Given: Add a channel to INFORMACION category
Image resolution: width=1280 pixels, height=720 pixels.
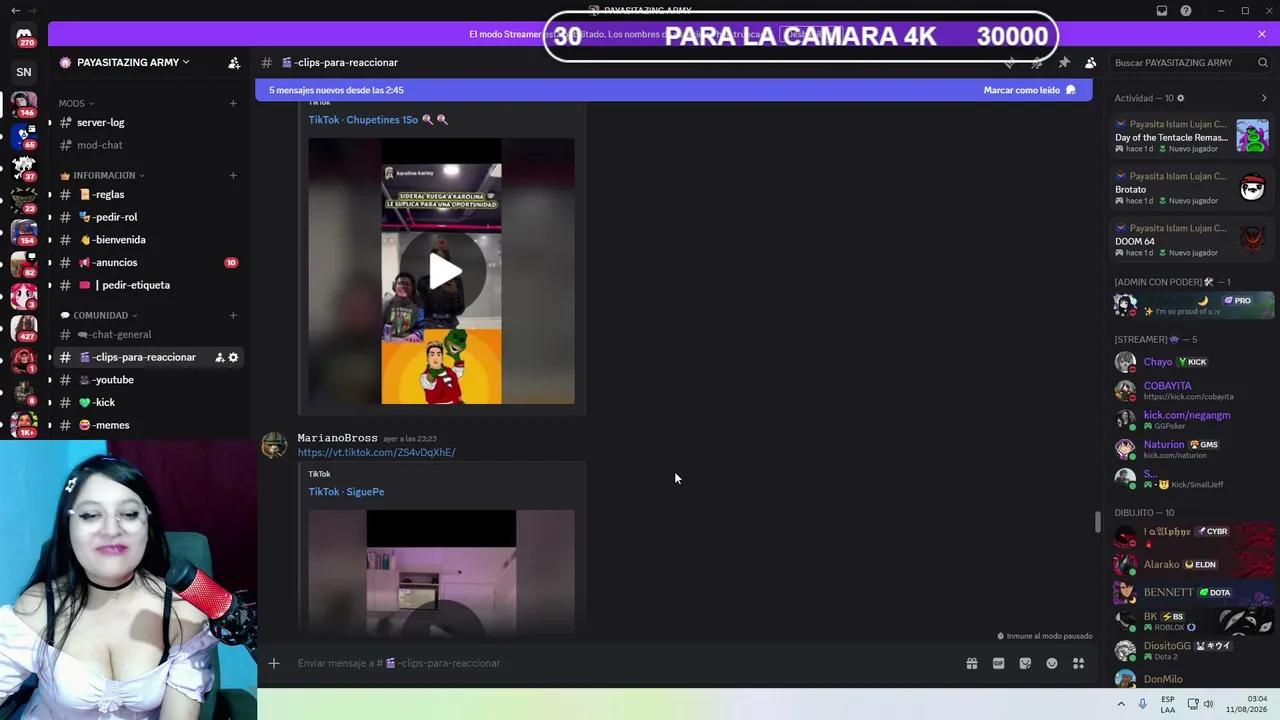Looking at the screenshot, I should 233,175.
